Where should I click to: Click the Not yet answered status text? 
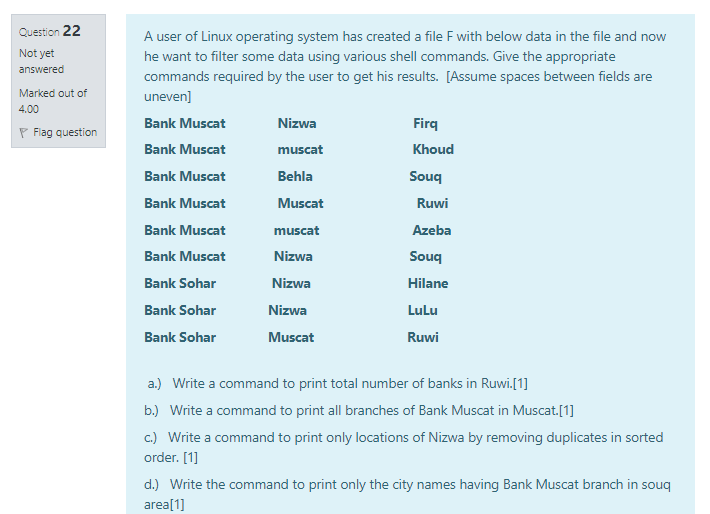click(41, 61)
